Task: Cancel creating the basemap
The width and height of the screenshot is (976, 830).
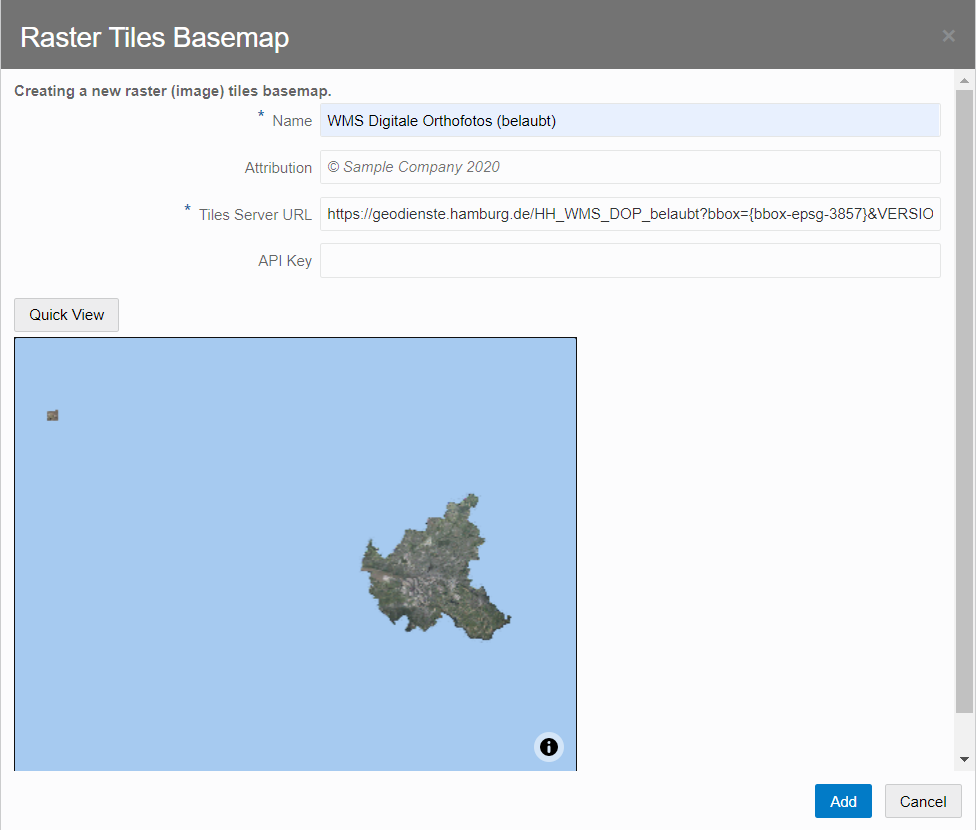Action: coord(922,801)
